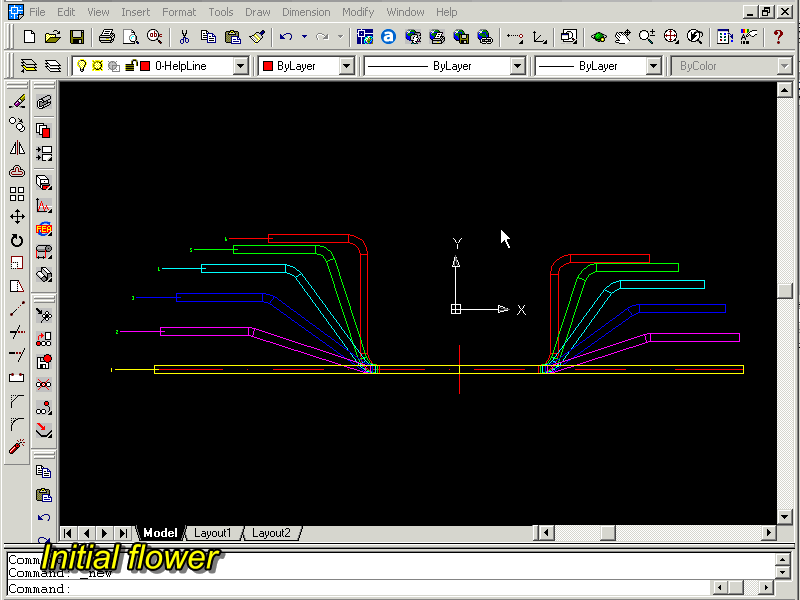Image resolution: width=800 pixels, height=600 pixels.
Task: Open the Layers manager icon
Action: (53, 66)
